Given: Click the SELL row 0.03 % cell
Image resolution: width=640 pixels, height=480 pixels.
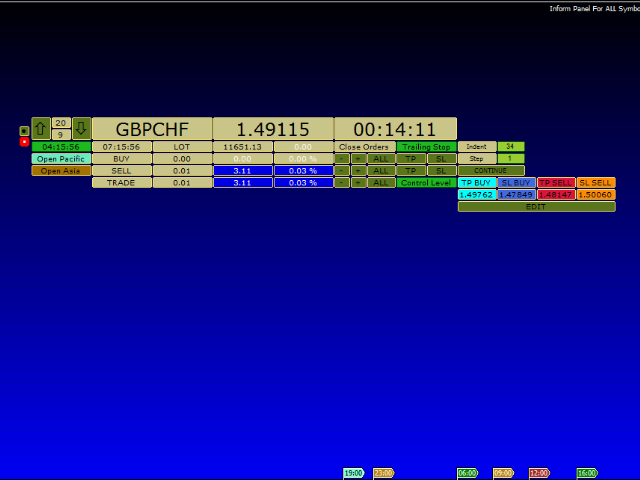Looking at the screenshot, I should (303, 171).
